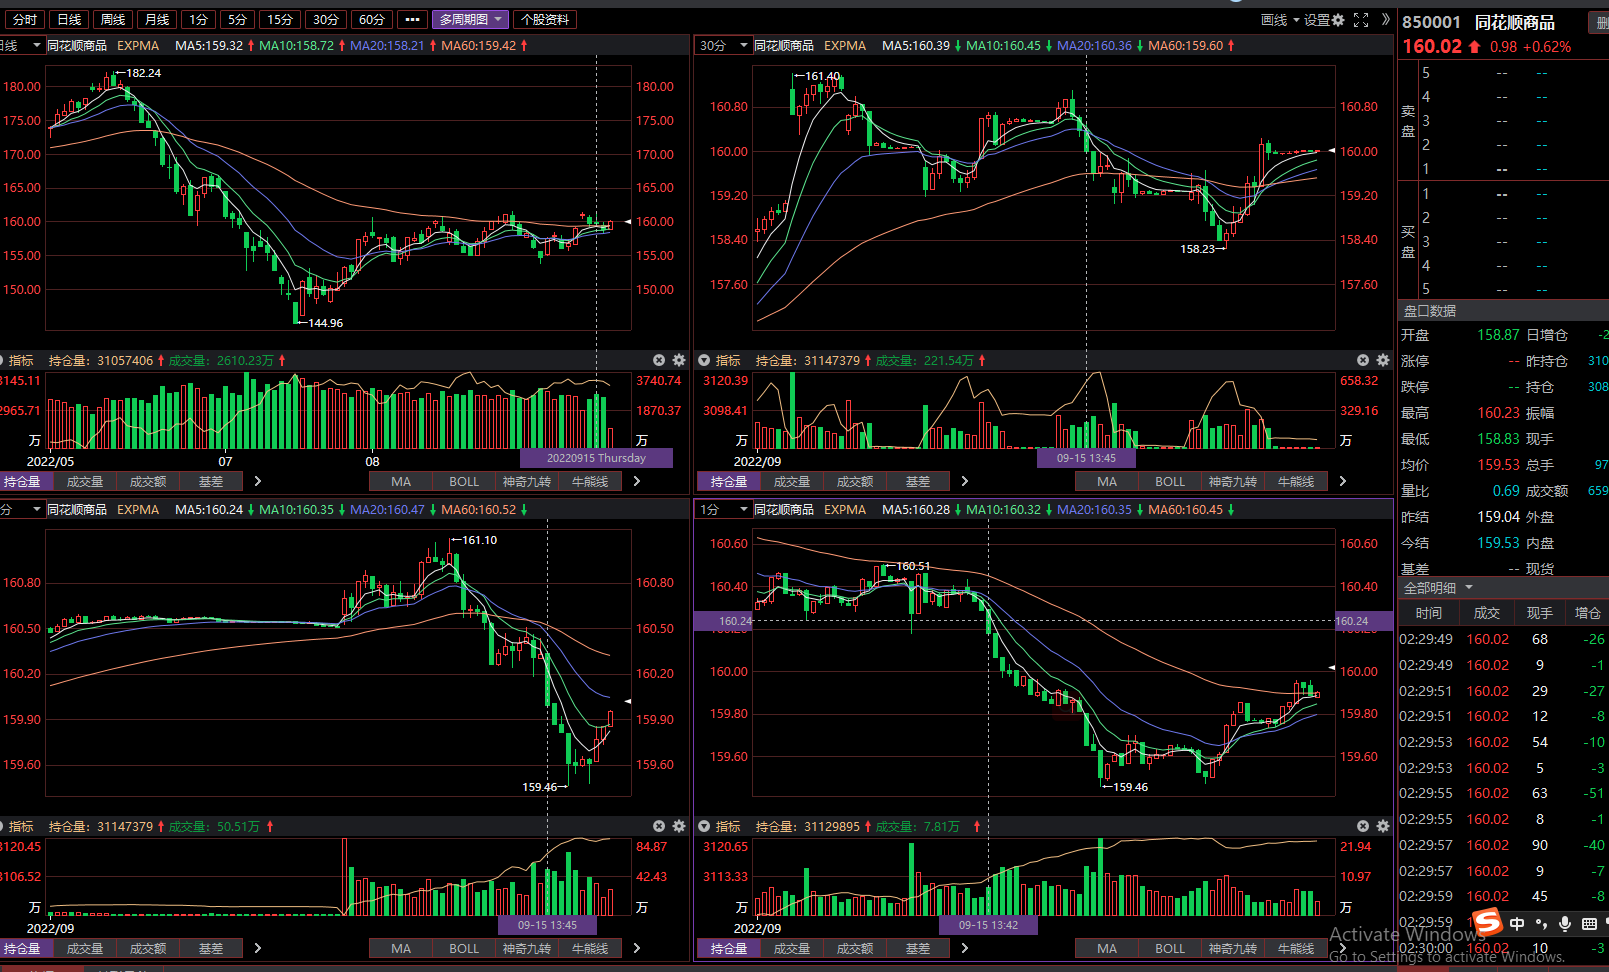The image size is (1609, 972).
Task: Click the more periods (⋯) button
Action: click(412, 20)
